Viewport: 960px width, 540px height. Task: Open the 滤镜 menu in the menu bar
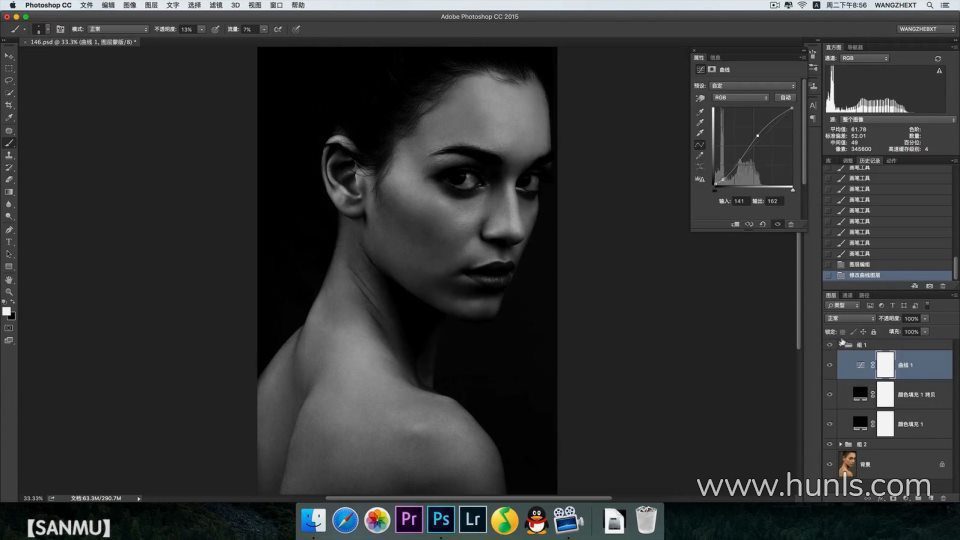tap(216, 5)
